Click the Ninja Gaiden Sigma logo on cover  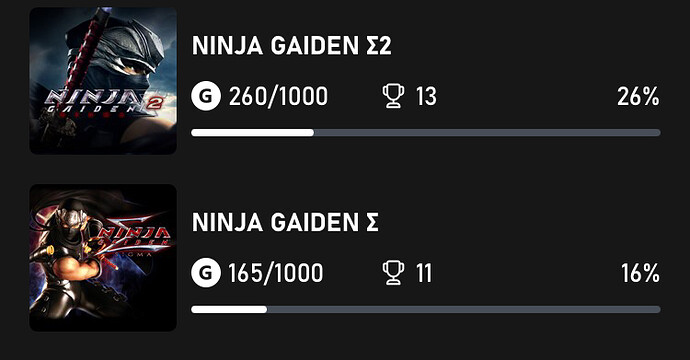pos(134,240)
